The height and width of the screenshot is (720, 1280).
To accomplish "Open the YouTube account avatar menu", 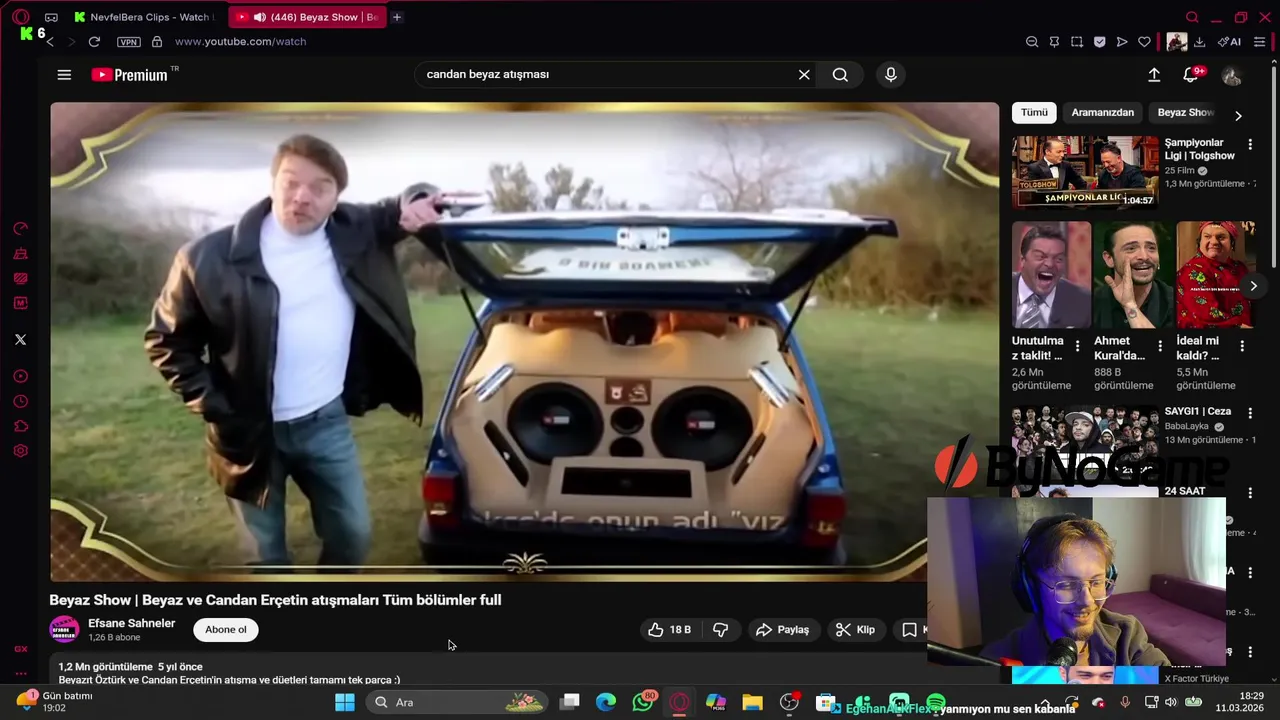I will click(1232, 75).
